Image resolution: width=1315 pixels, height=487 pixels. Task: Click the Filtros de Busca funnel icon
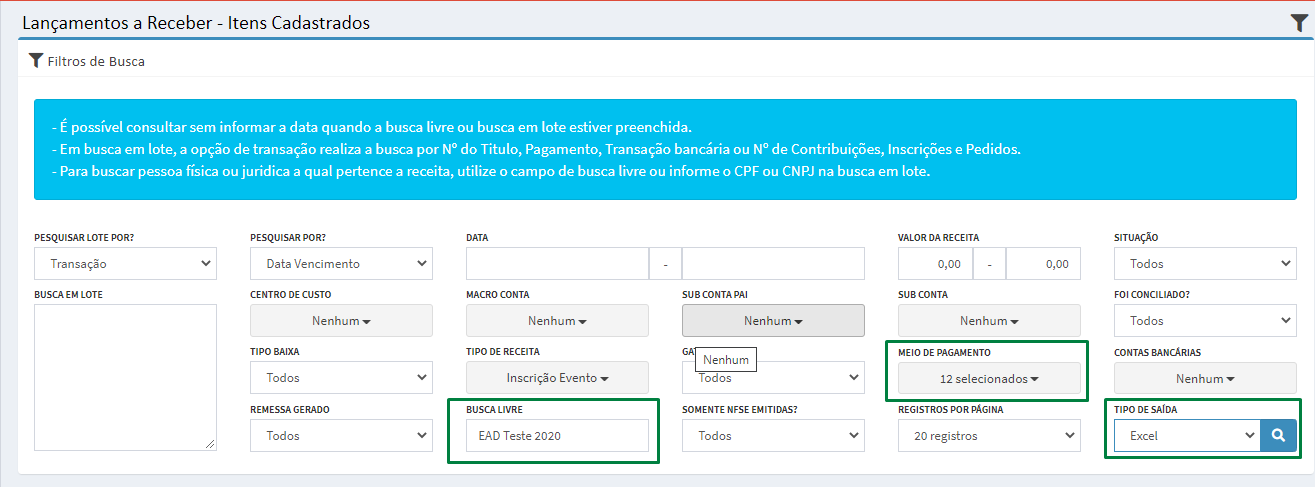coord(36,61)
